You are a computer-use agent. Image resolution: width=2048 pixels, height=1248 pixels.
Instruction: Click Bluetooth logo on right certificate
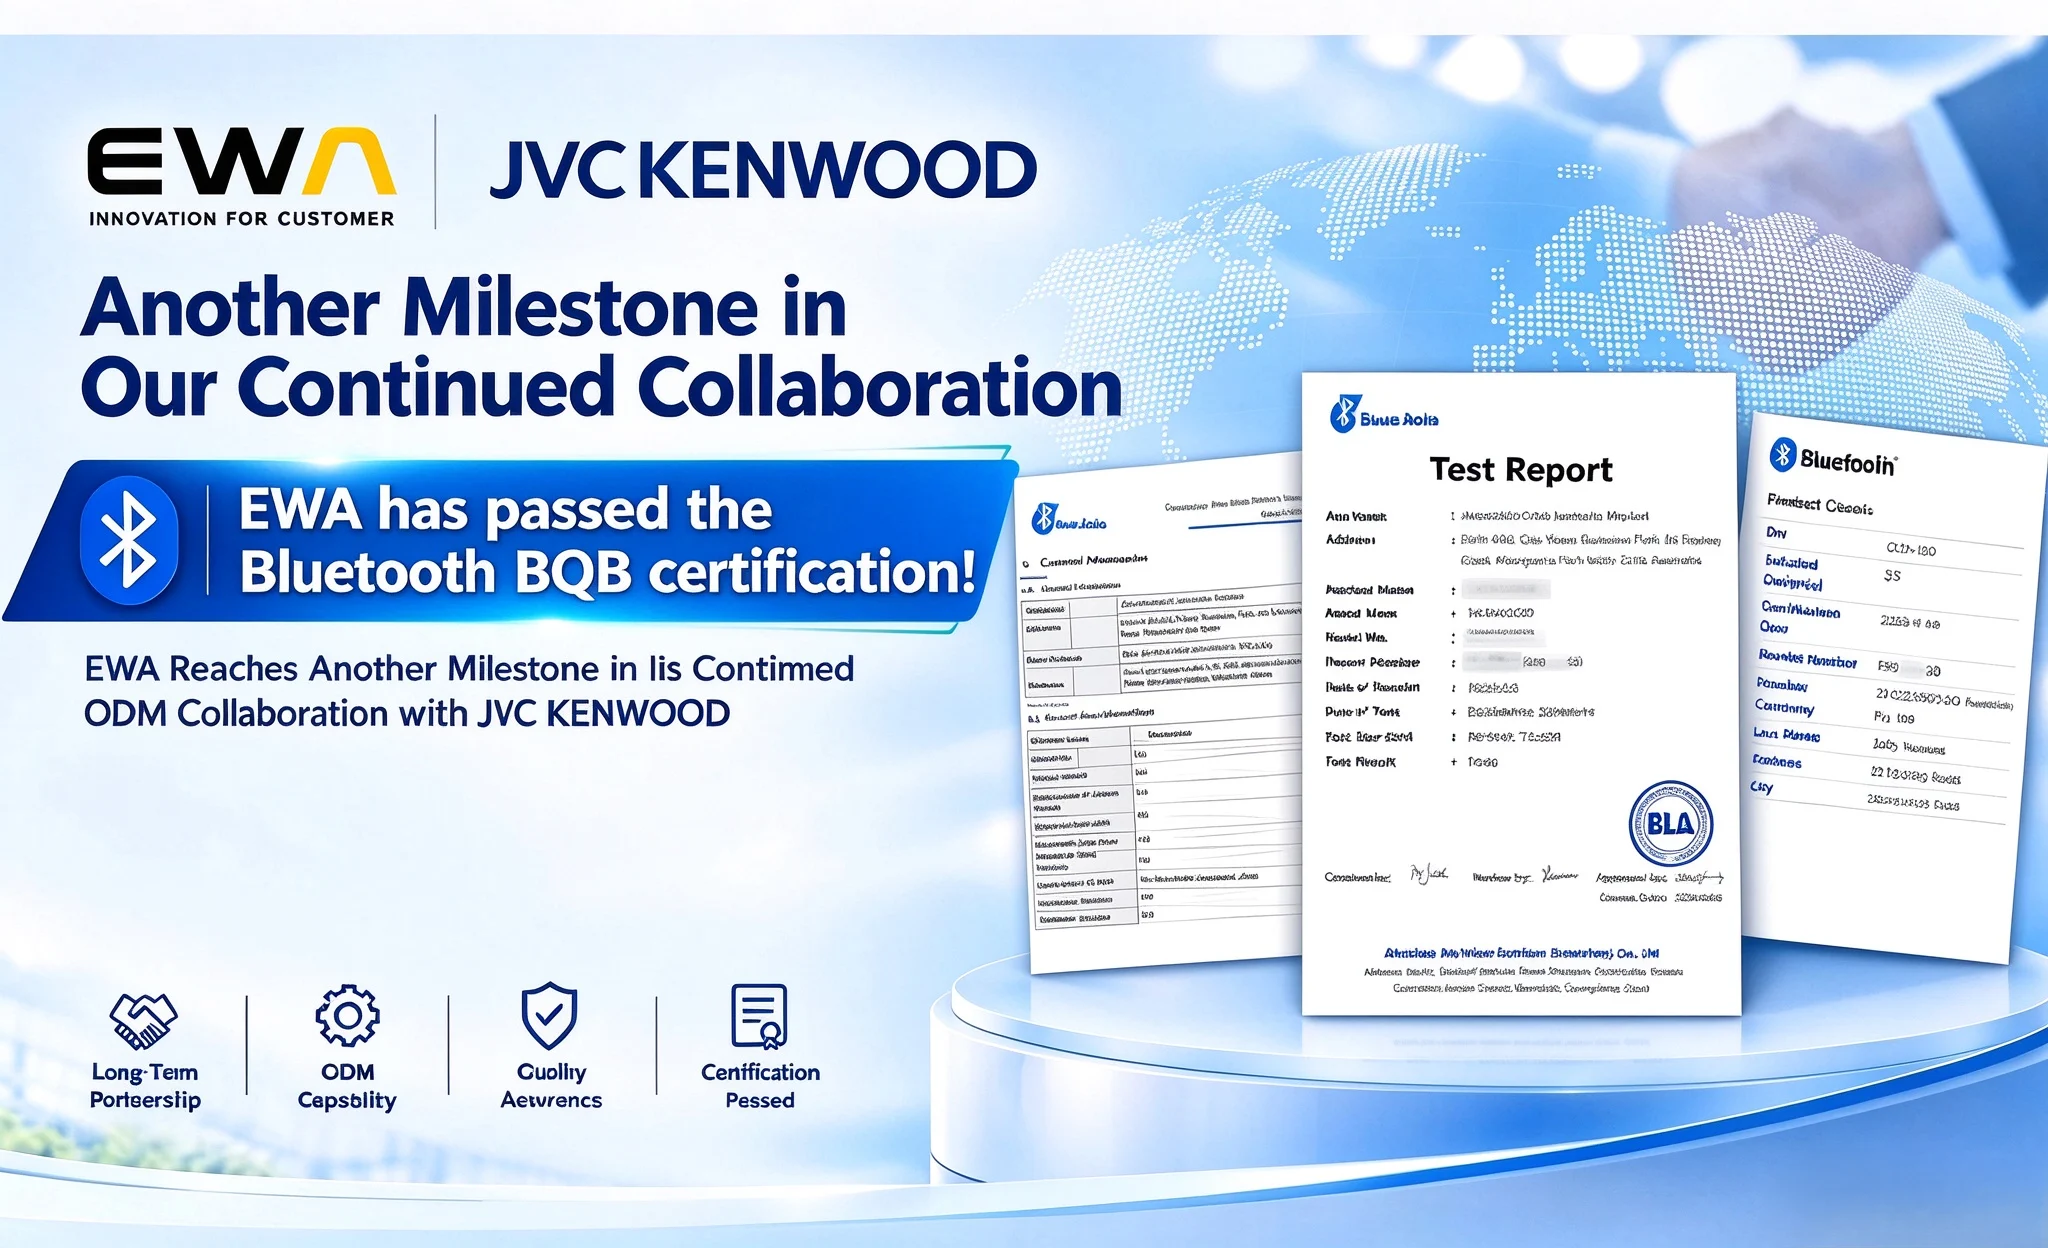click(1832, 459)
